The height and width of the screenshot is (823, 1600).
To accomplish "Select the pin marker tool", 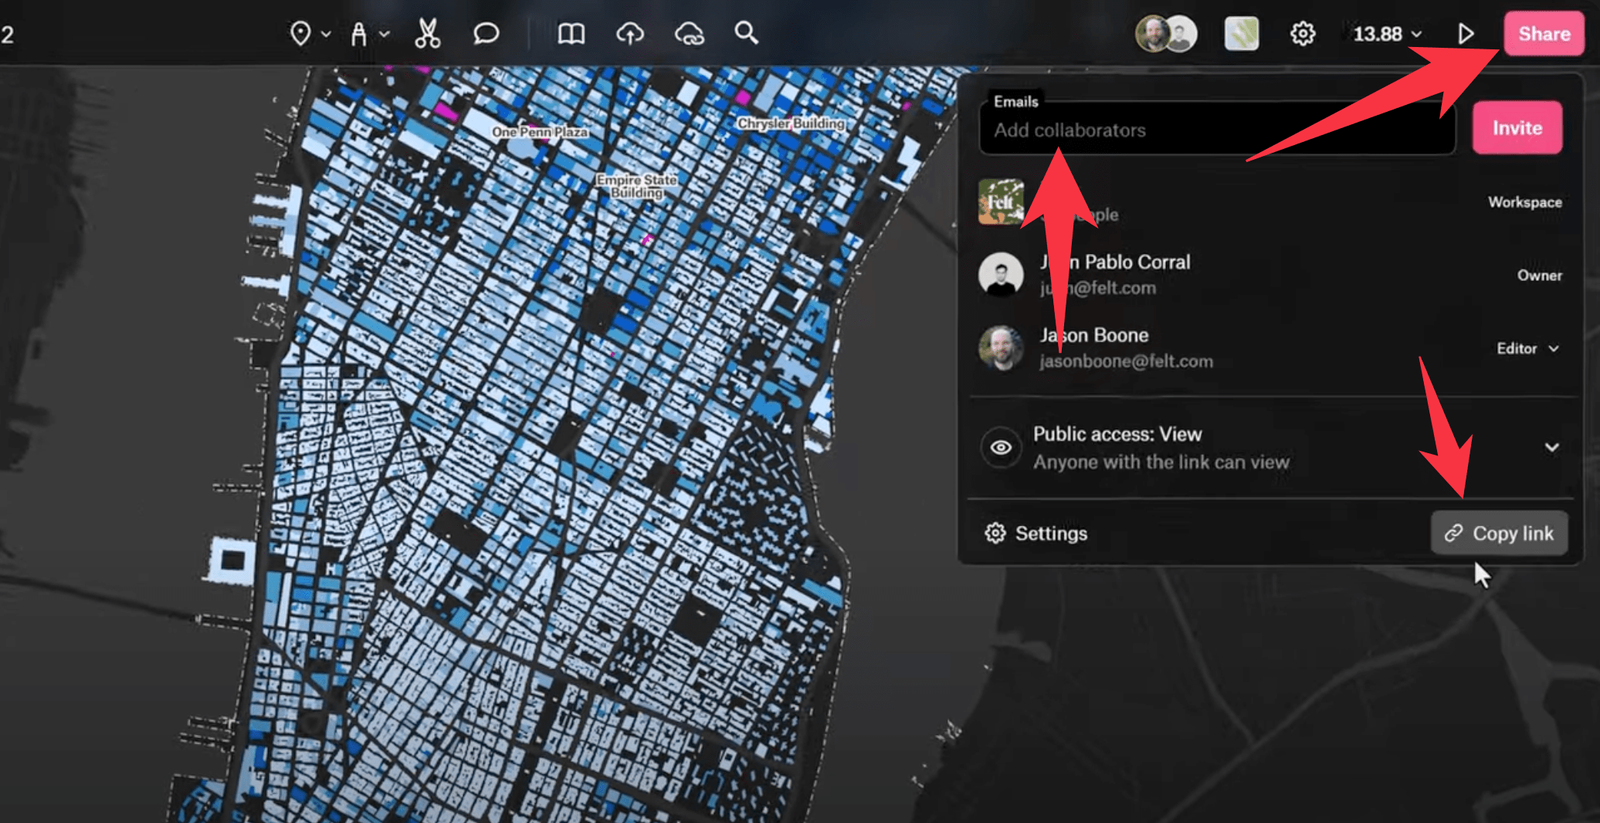I will point(299,34).
